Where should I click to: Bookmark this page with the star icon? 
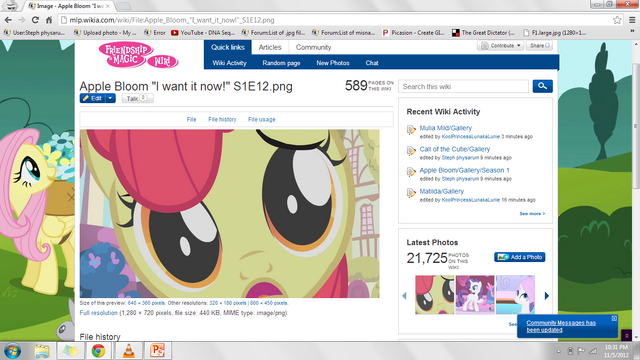click(617, 20)
